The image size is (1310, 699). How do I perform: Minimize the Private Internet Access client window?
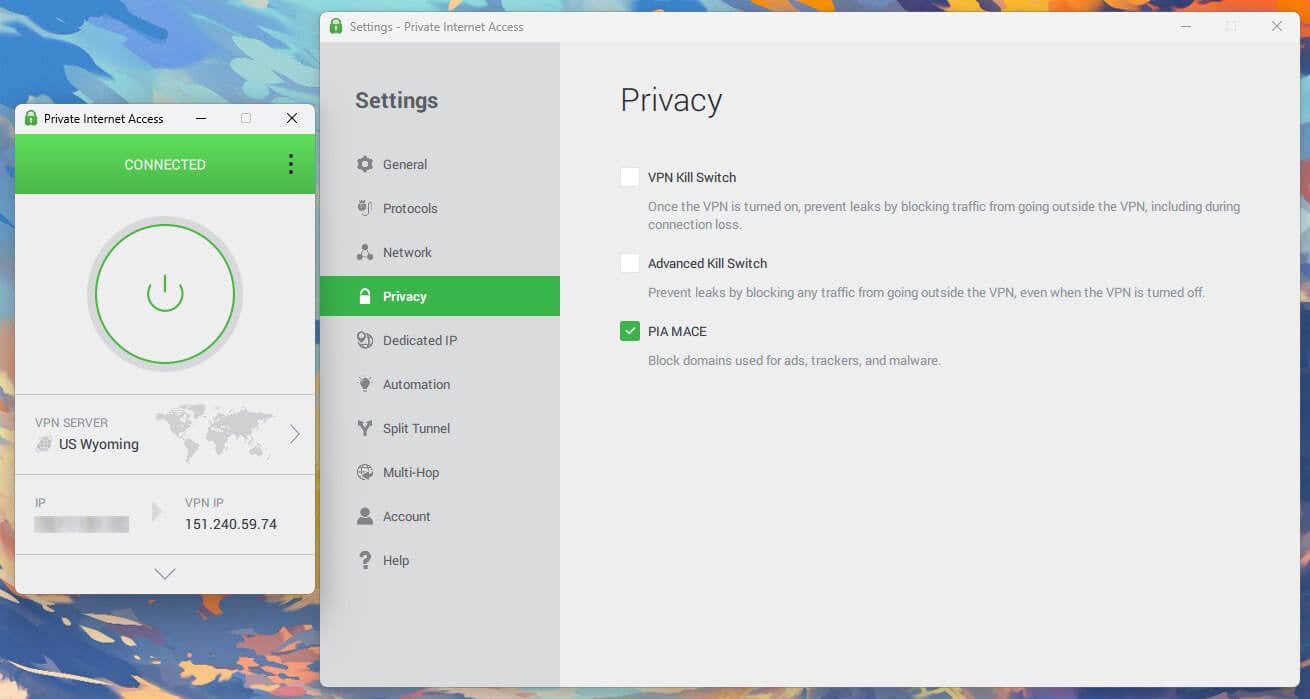coord(201,118)
